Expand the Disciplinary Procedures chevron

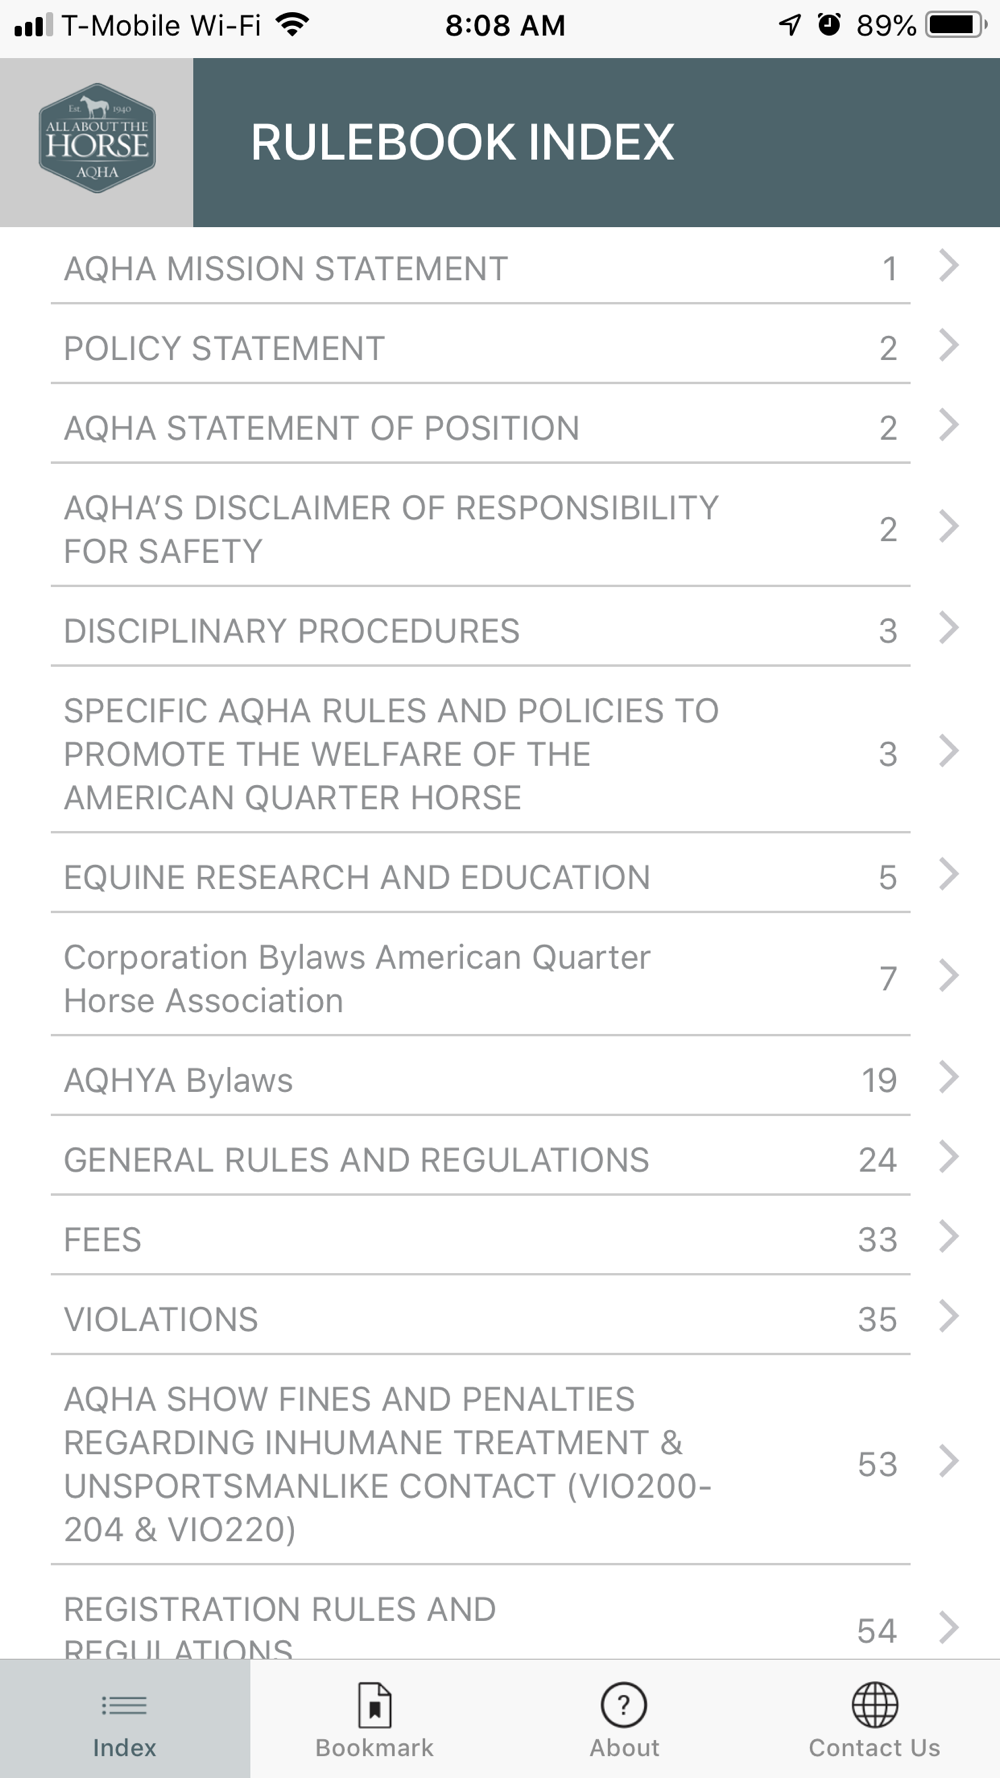pos(948,629)
